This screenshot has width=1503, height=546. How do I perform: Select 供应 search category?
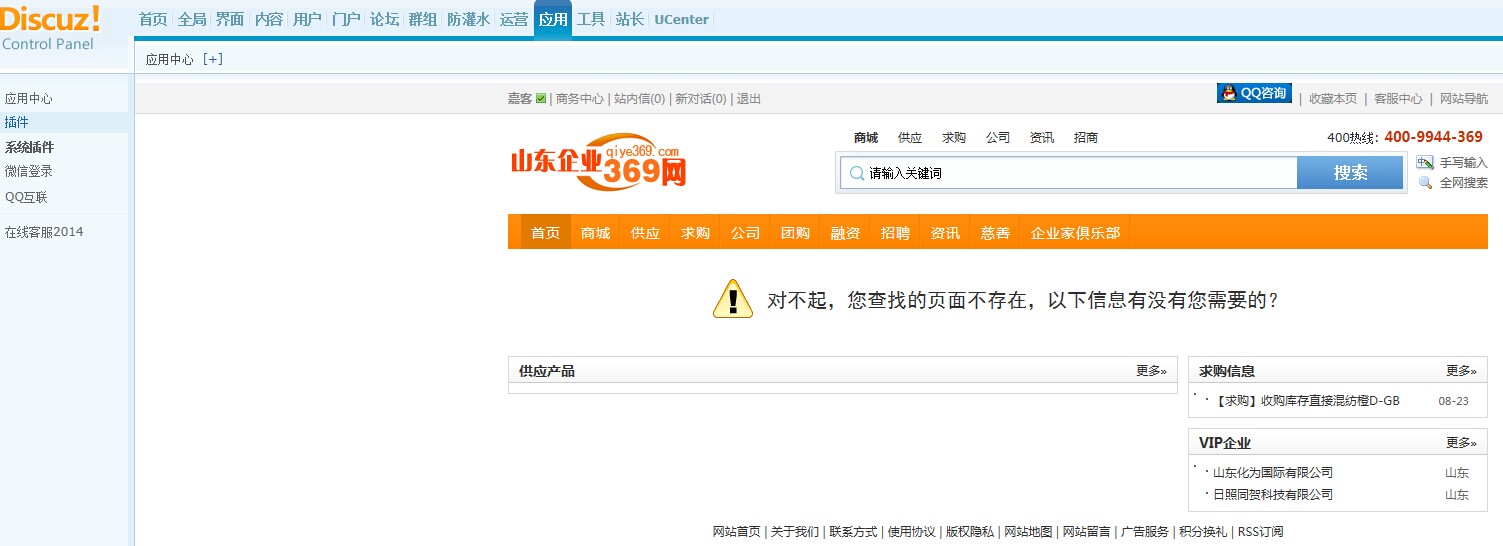pos(910,138)
